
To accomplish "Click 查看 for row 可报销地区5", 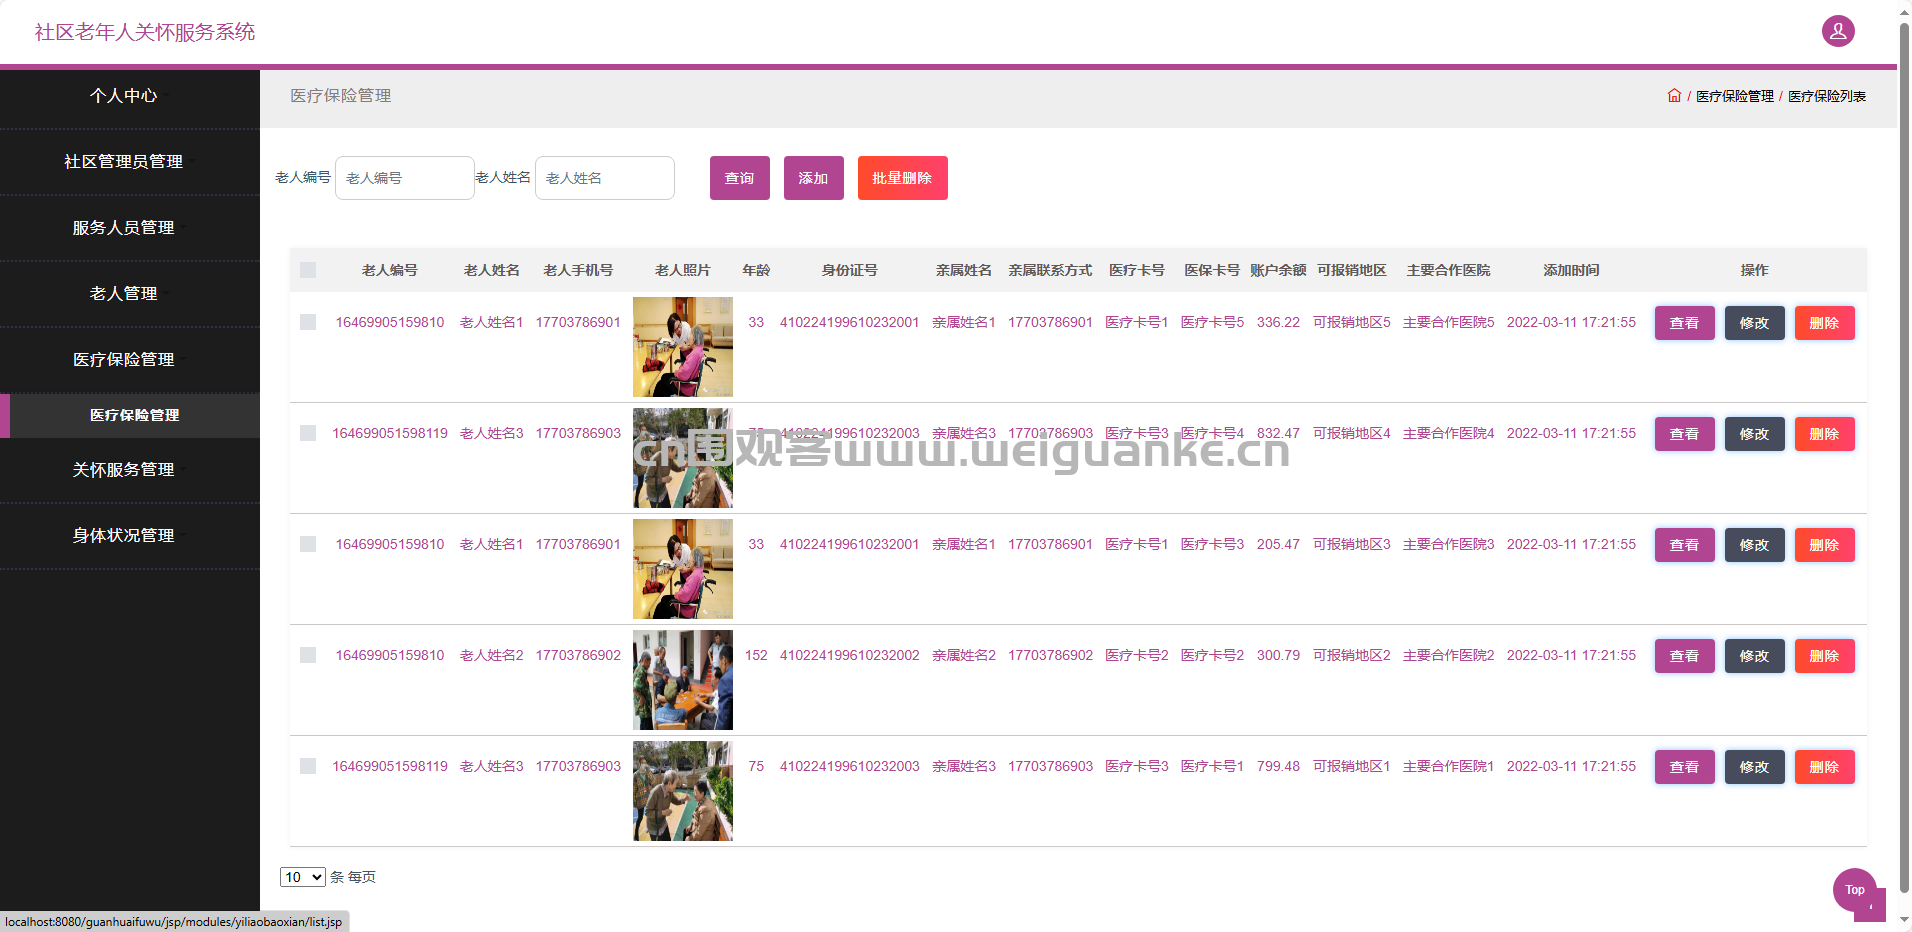I will [x=1685, y=323].
